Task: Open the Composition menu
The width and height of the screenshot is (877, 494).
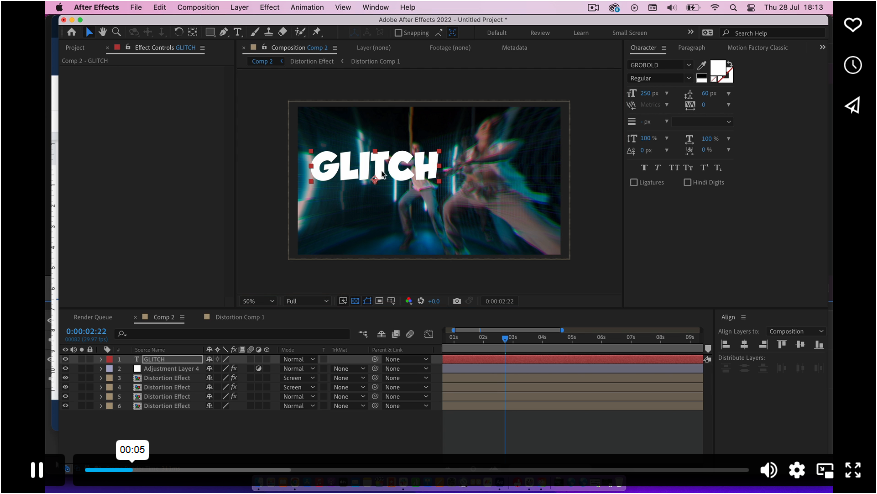Action: pos(198,7)
